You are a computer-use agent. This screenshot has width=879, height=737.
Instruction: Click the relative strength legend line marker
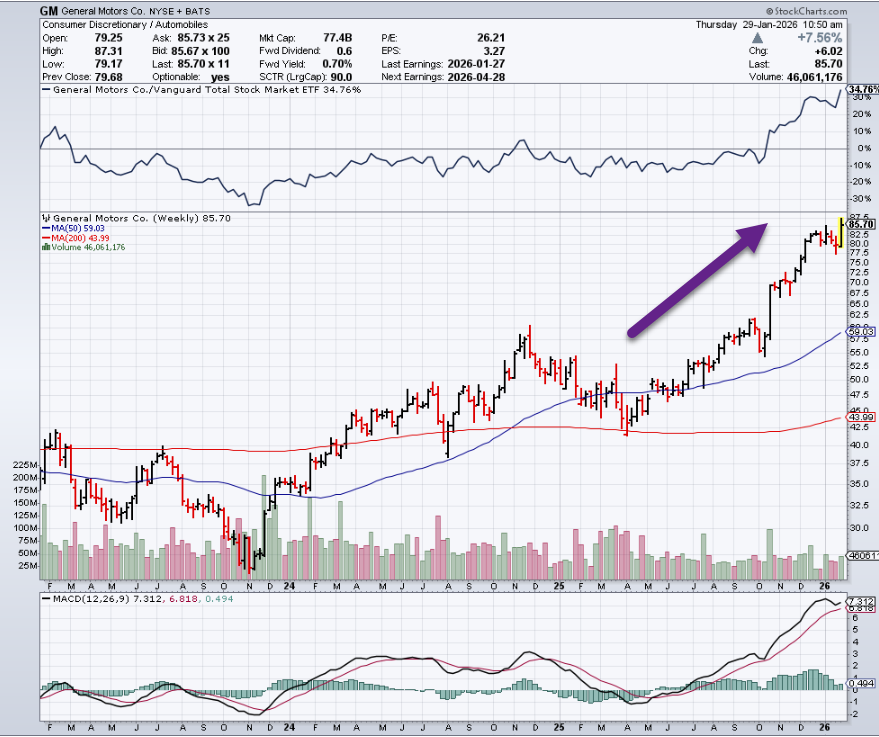coord(44,90)
